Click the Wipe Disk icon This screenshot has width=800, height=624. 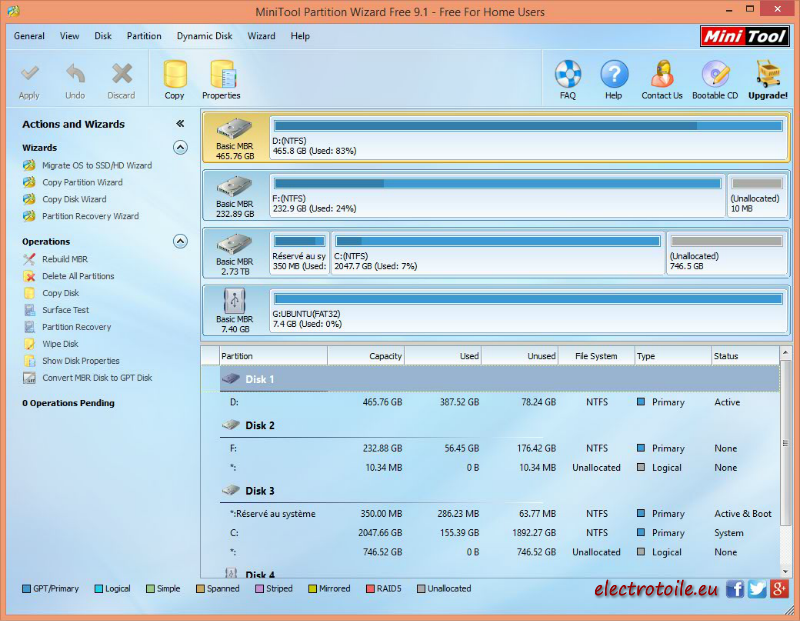pos(30,344)
